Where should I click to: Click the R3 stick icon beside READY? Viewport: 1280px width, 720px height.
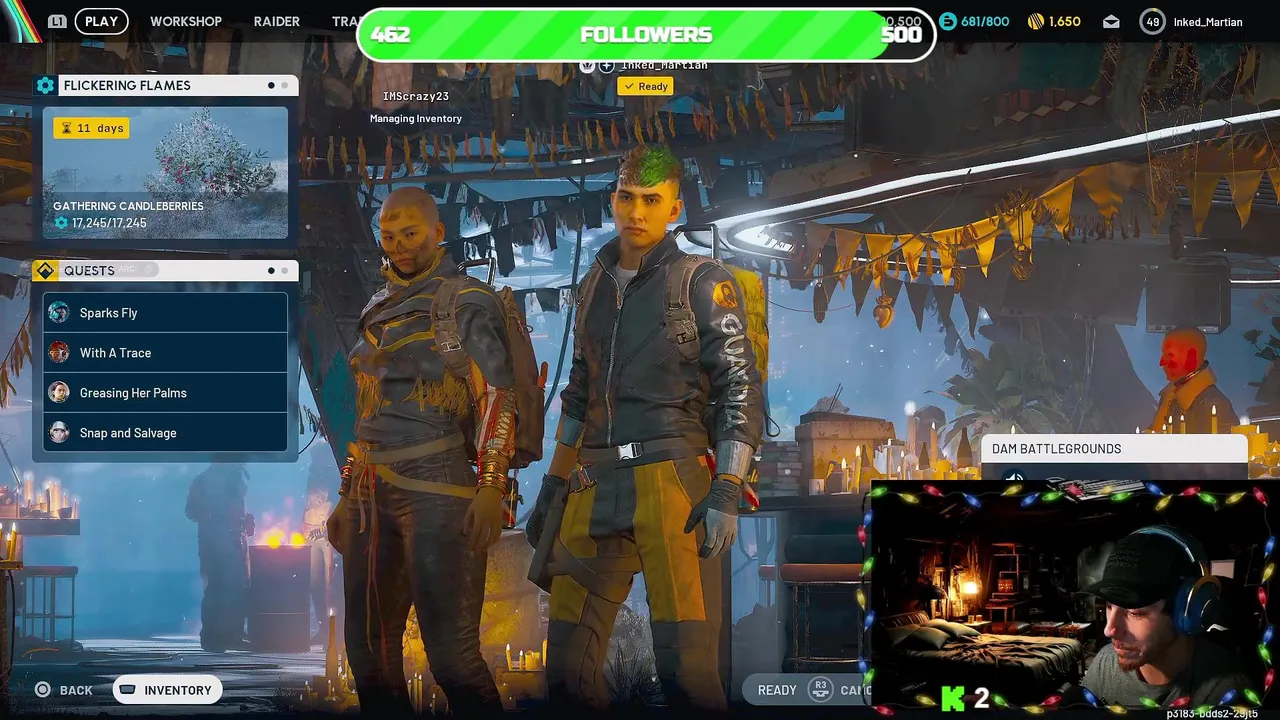pos(820,689)
